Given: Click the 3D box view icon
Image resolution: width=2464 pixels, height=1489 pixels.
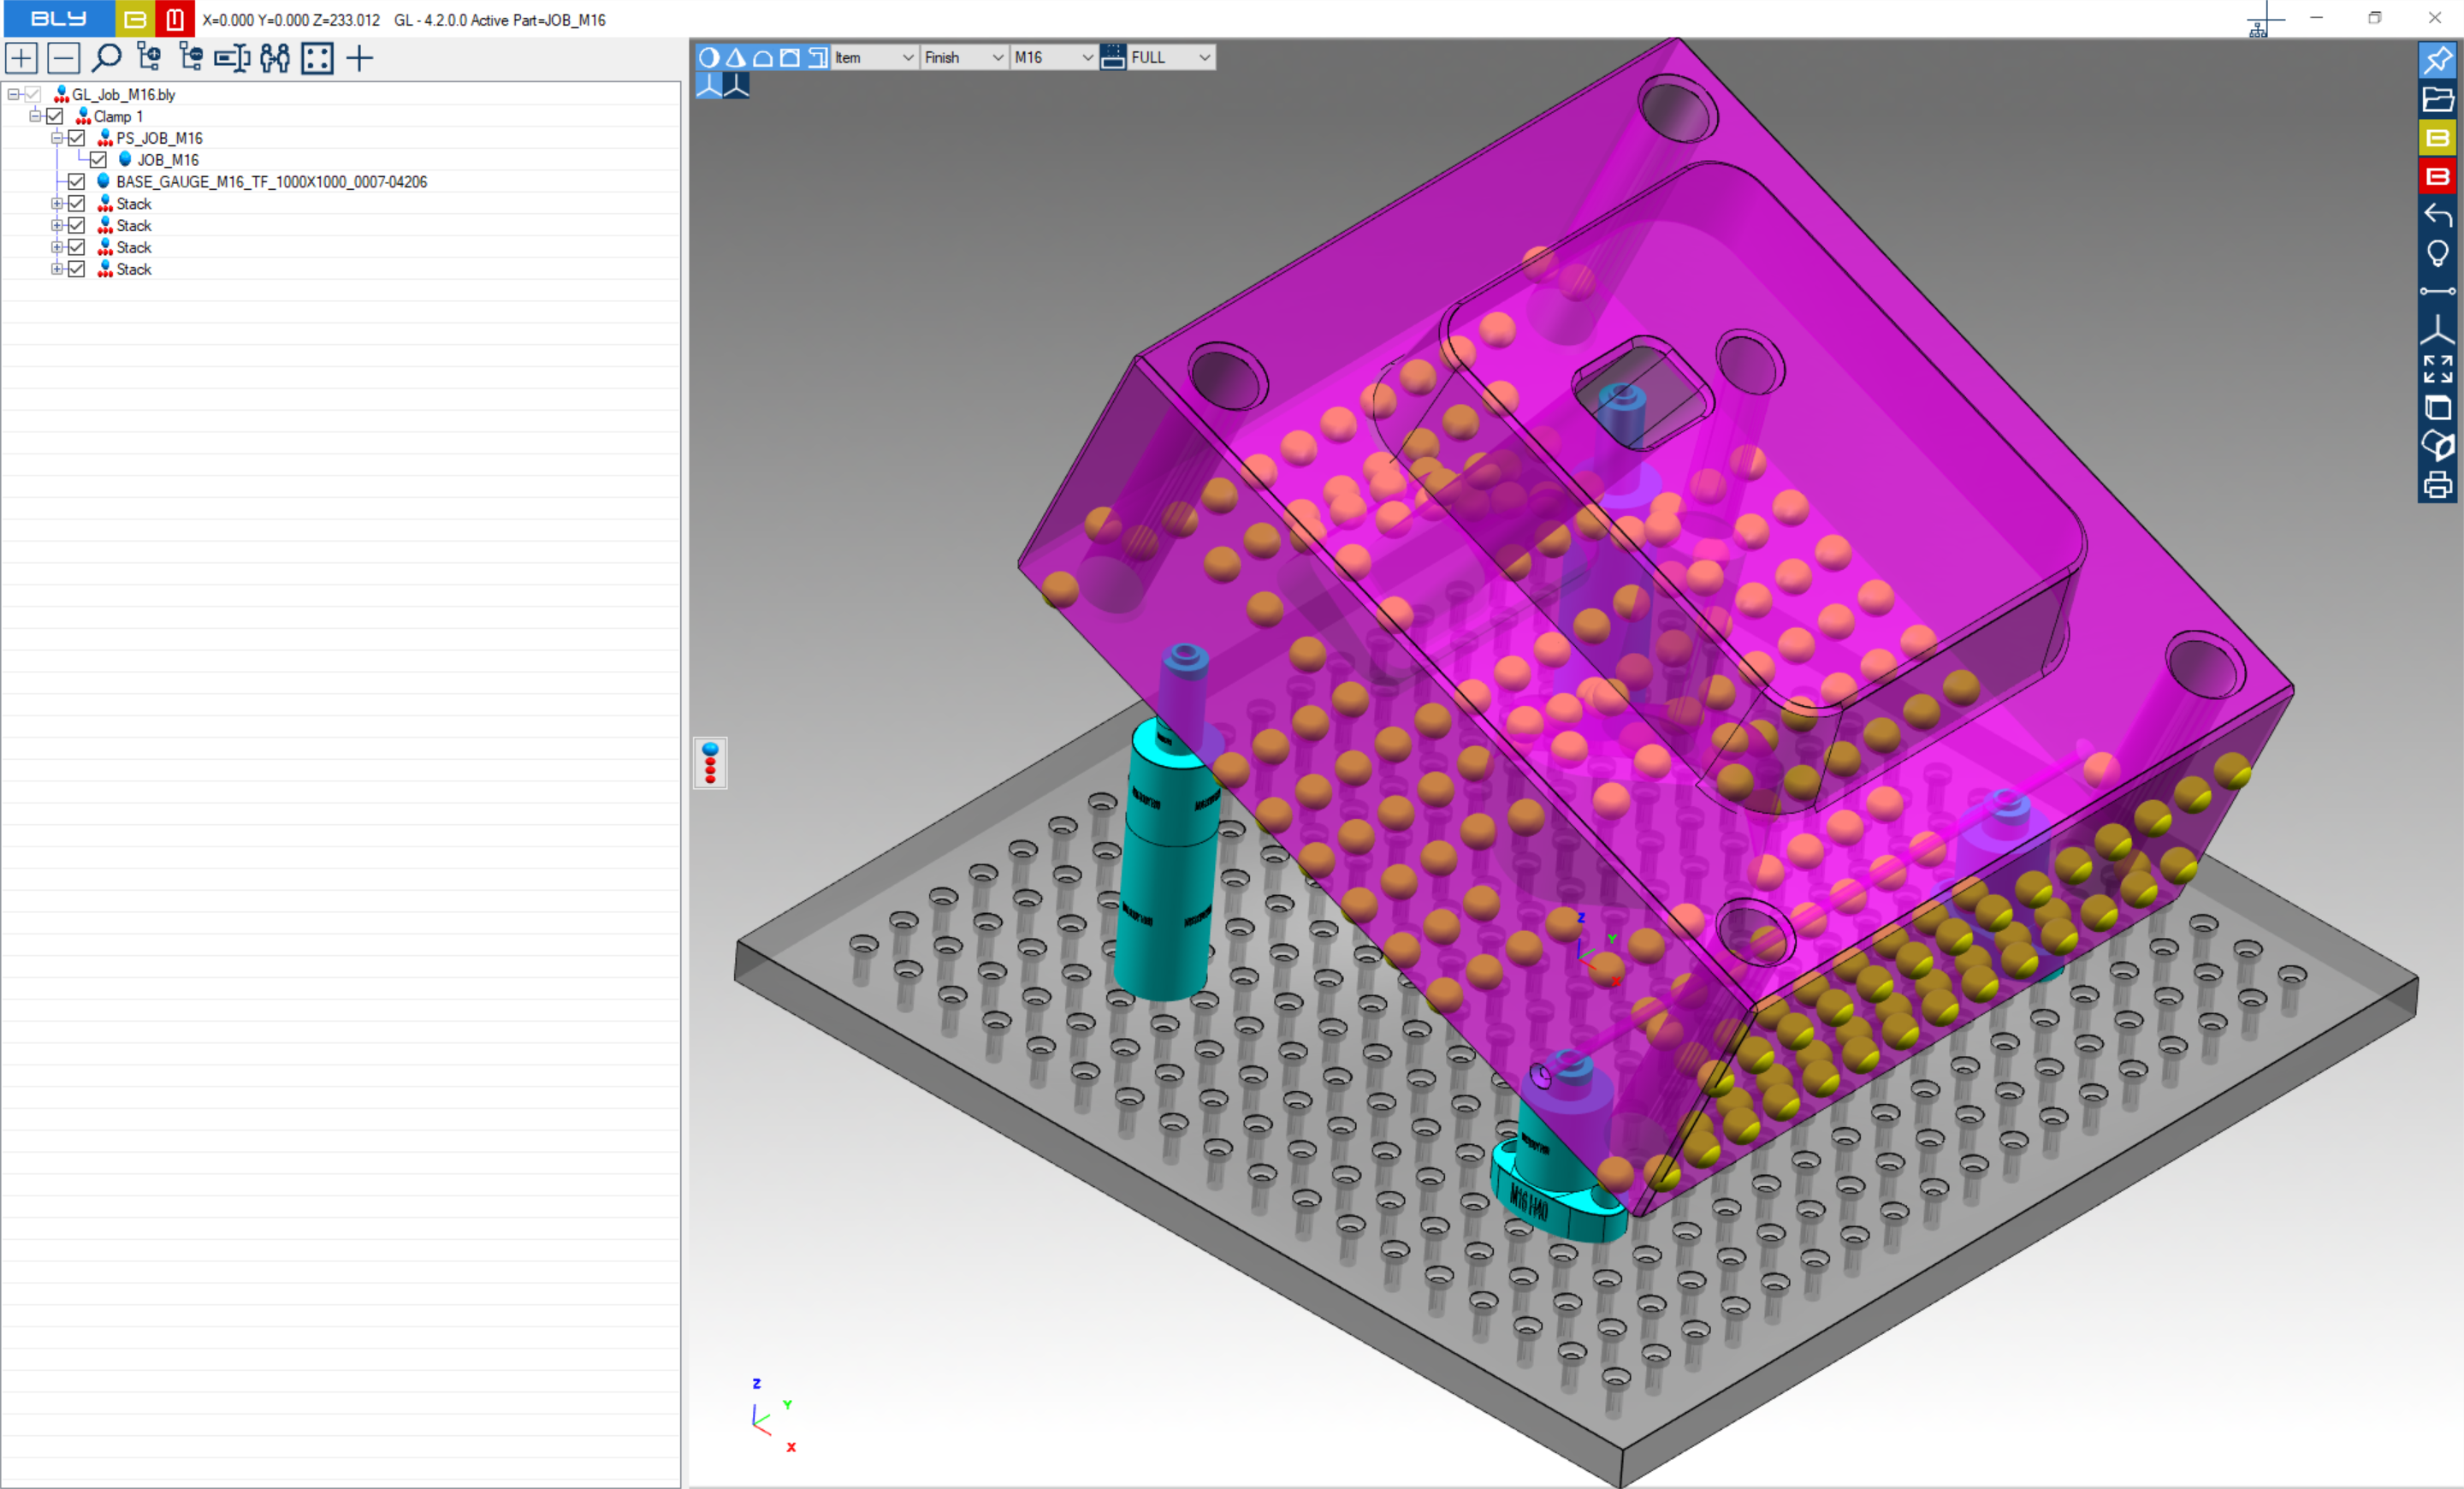Looking at the screenshot, I should click(x=2438, y=408).
